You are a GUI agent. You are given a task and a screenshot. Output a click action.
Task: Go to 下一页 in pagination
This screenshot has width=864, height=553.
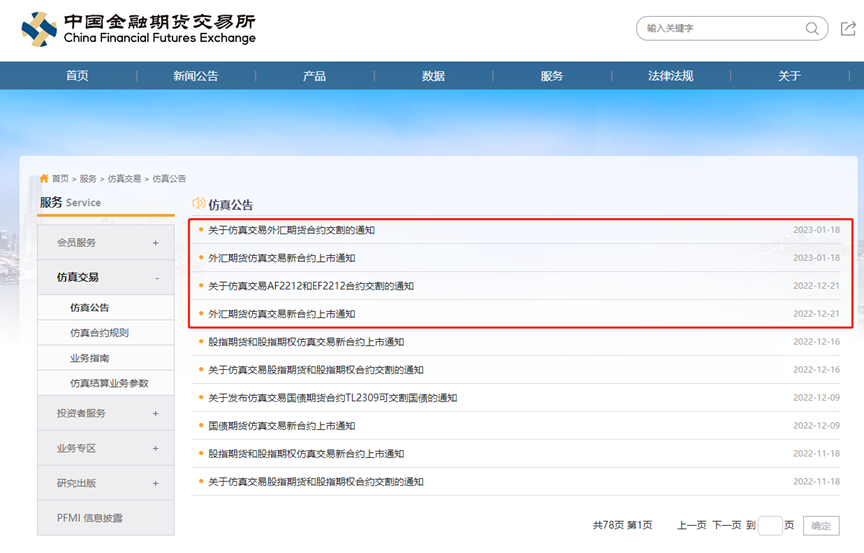point(726,525)
